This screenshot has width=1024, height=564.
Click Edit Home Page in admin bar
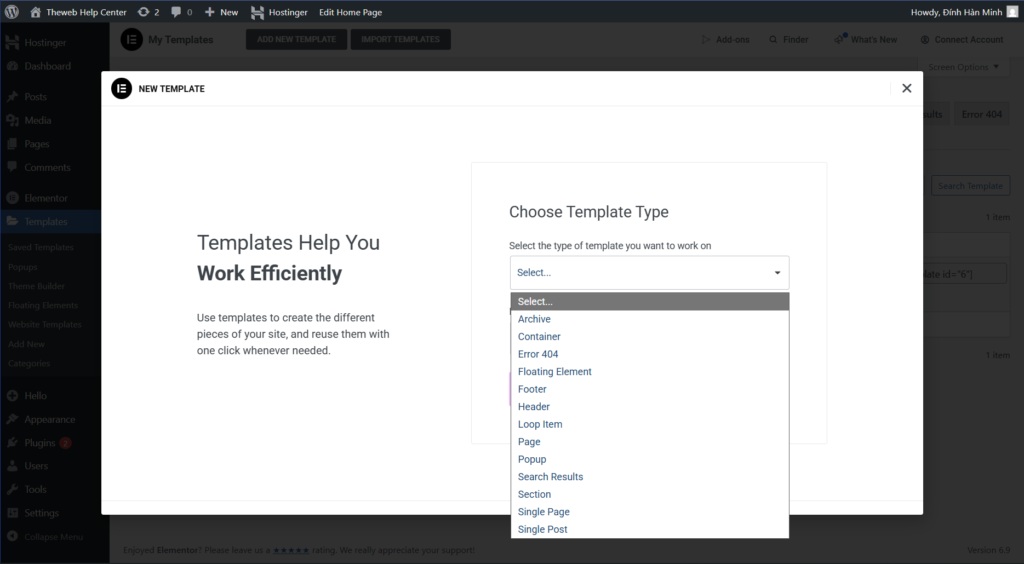click(350, 12)
